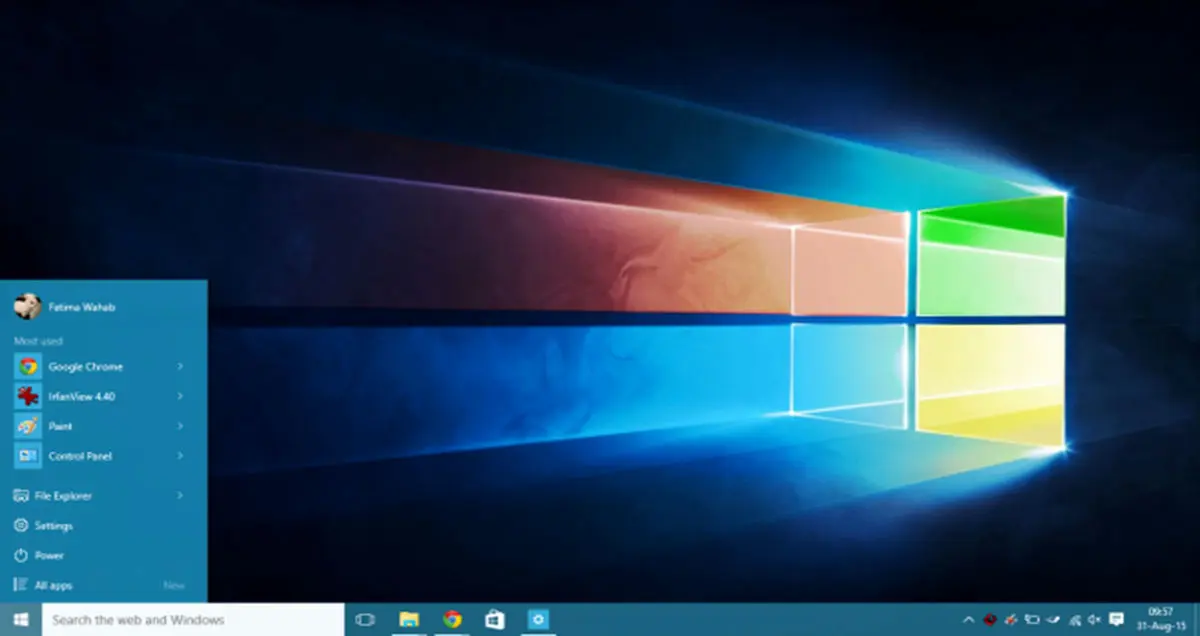Screen dimensions: 1200x636
Task: Open Google Chrome from Most used list
Action: 85,367
